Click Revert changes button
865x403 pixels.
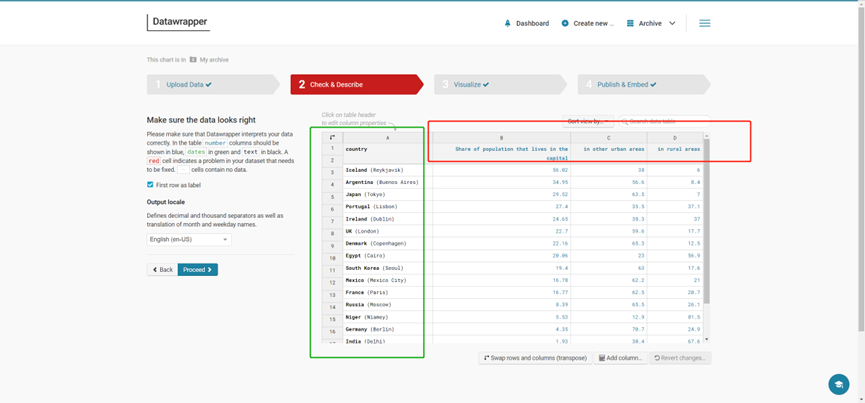[680, 358]
